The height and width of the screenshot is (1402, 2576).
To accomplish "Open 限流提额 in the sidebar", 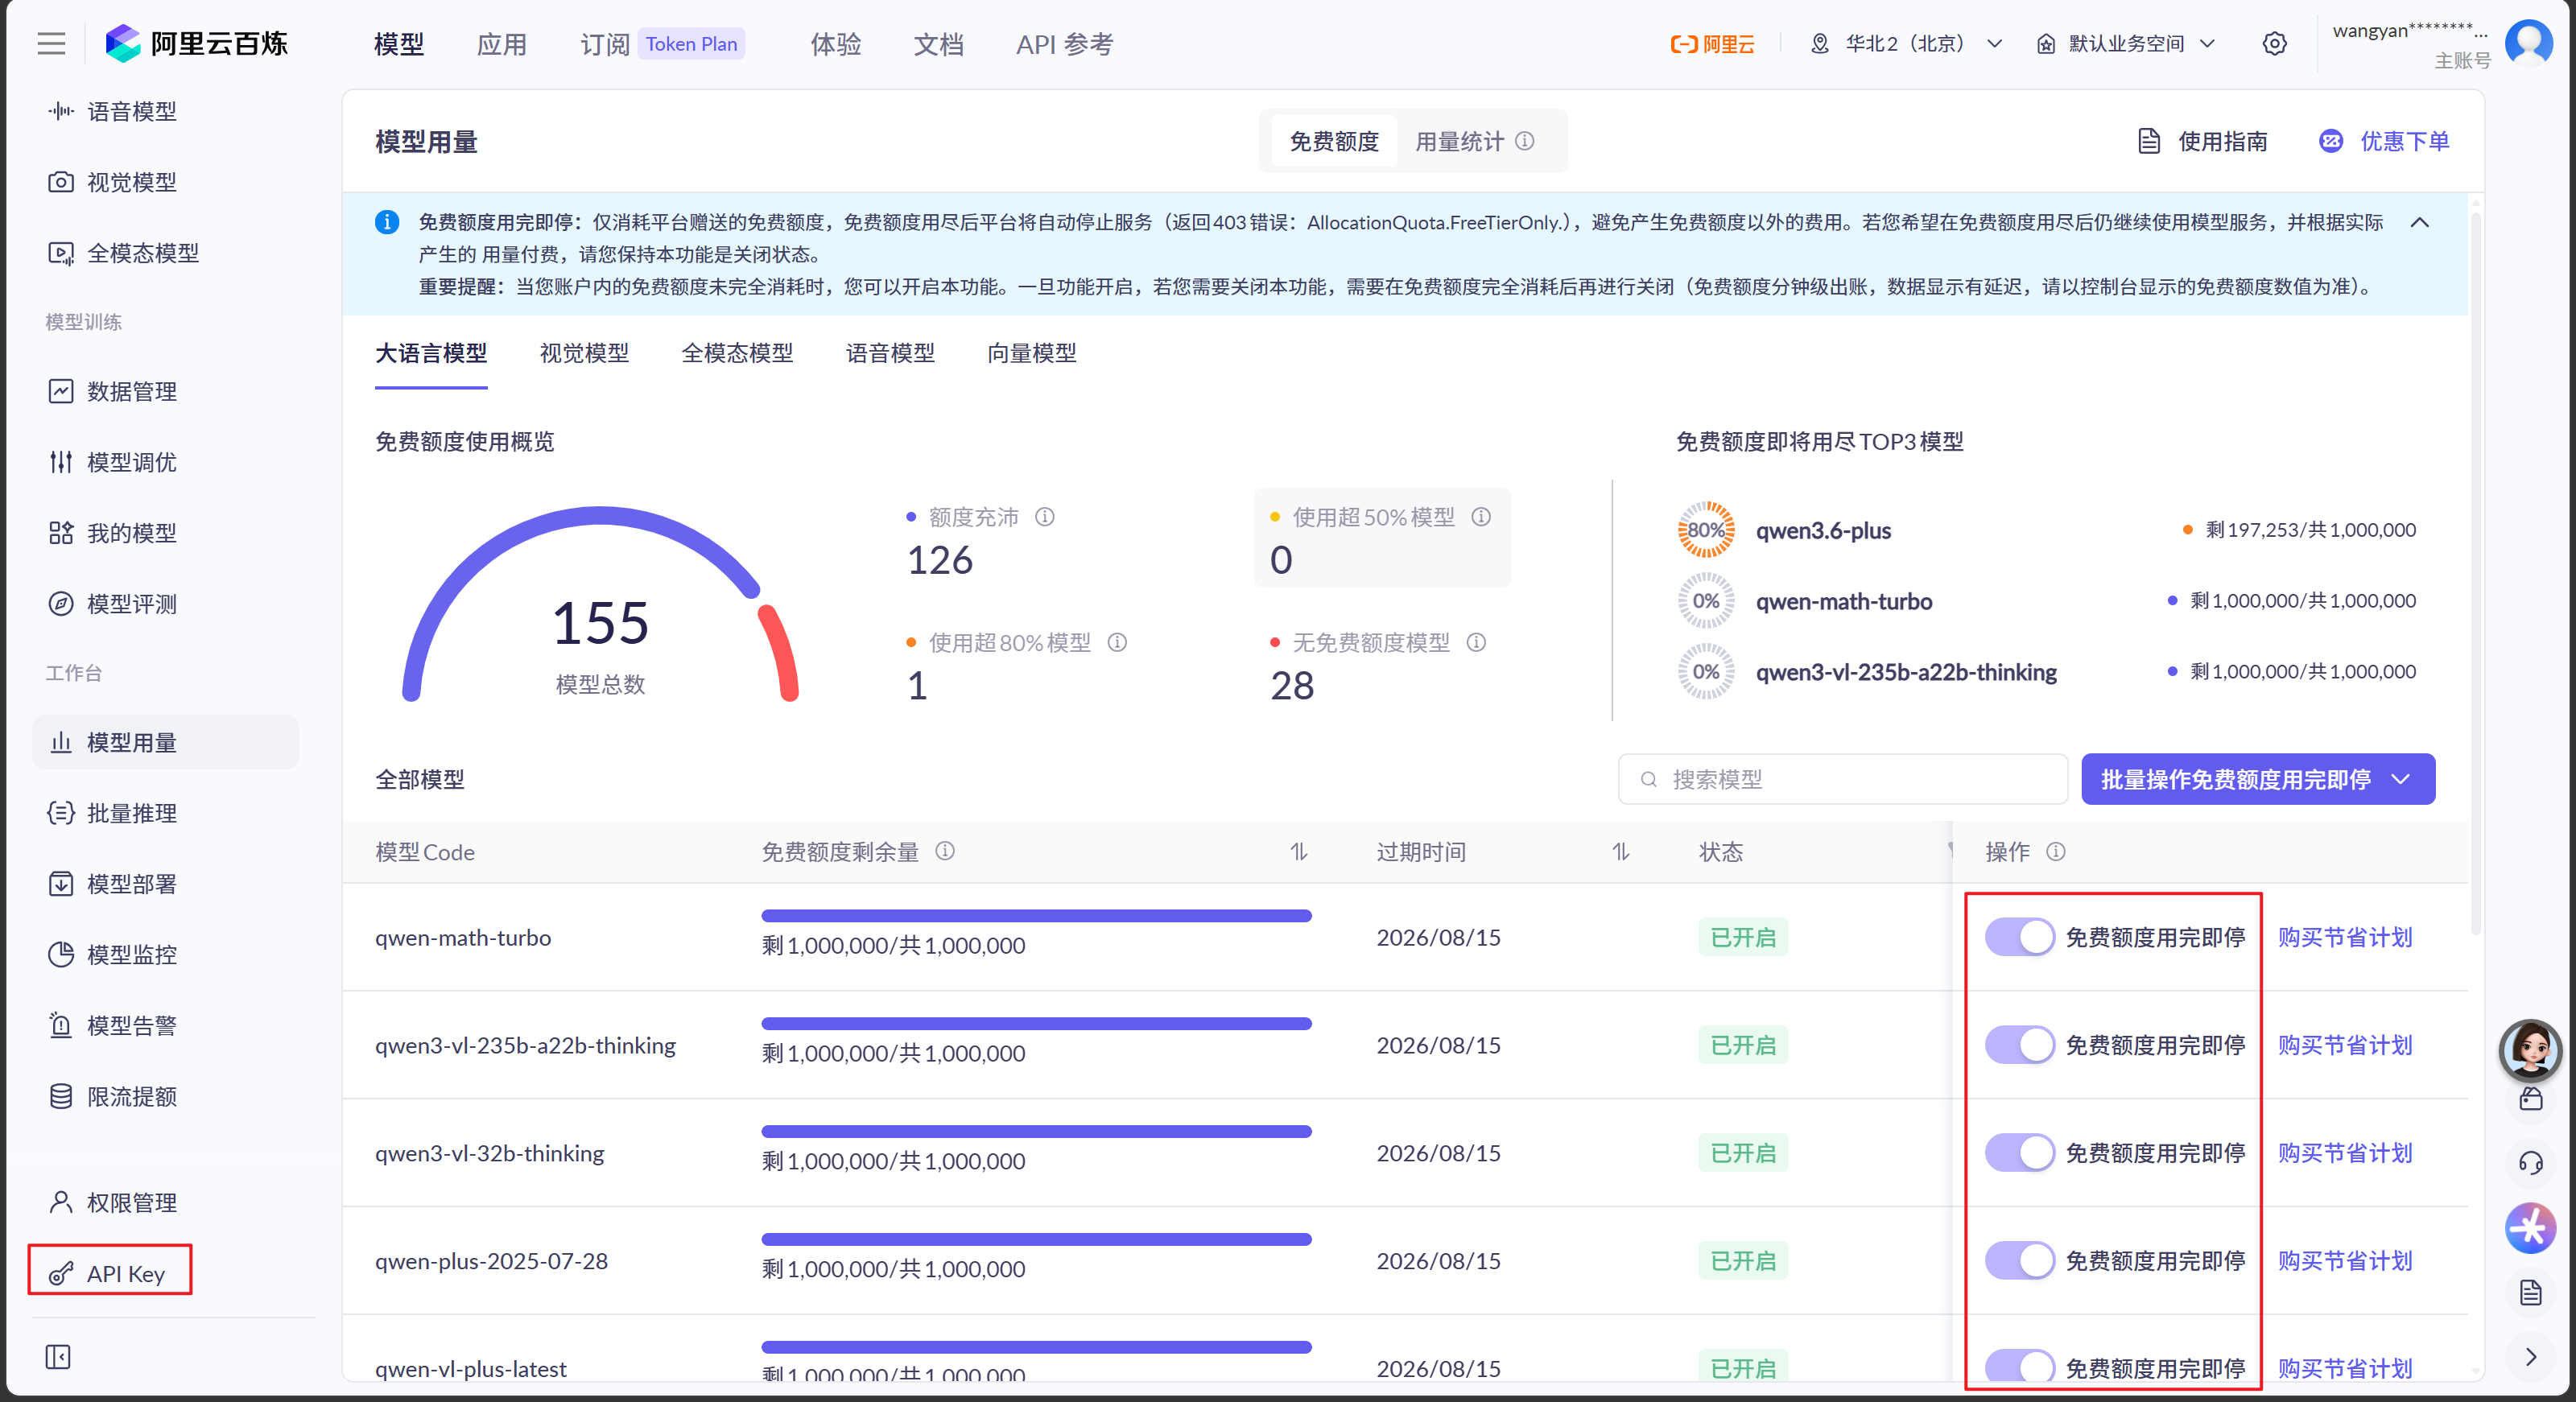I will [165, 1096].
